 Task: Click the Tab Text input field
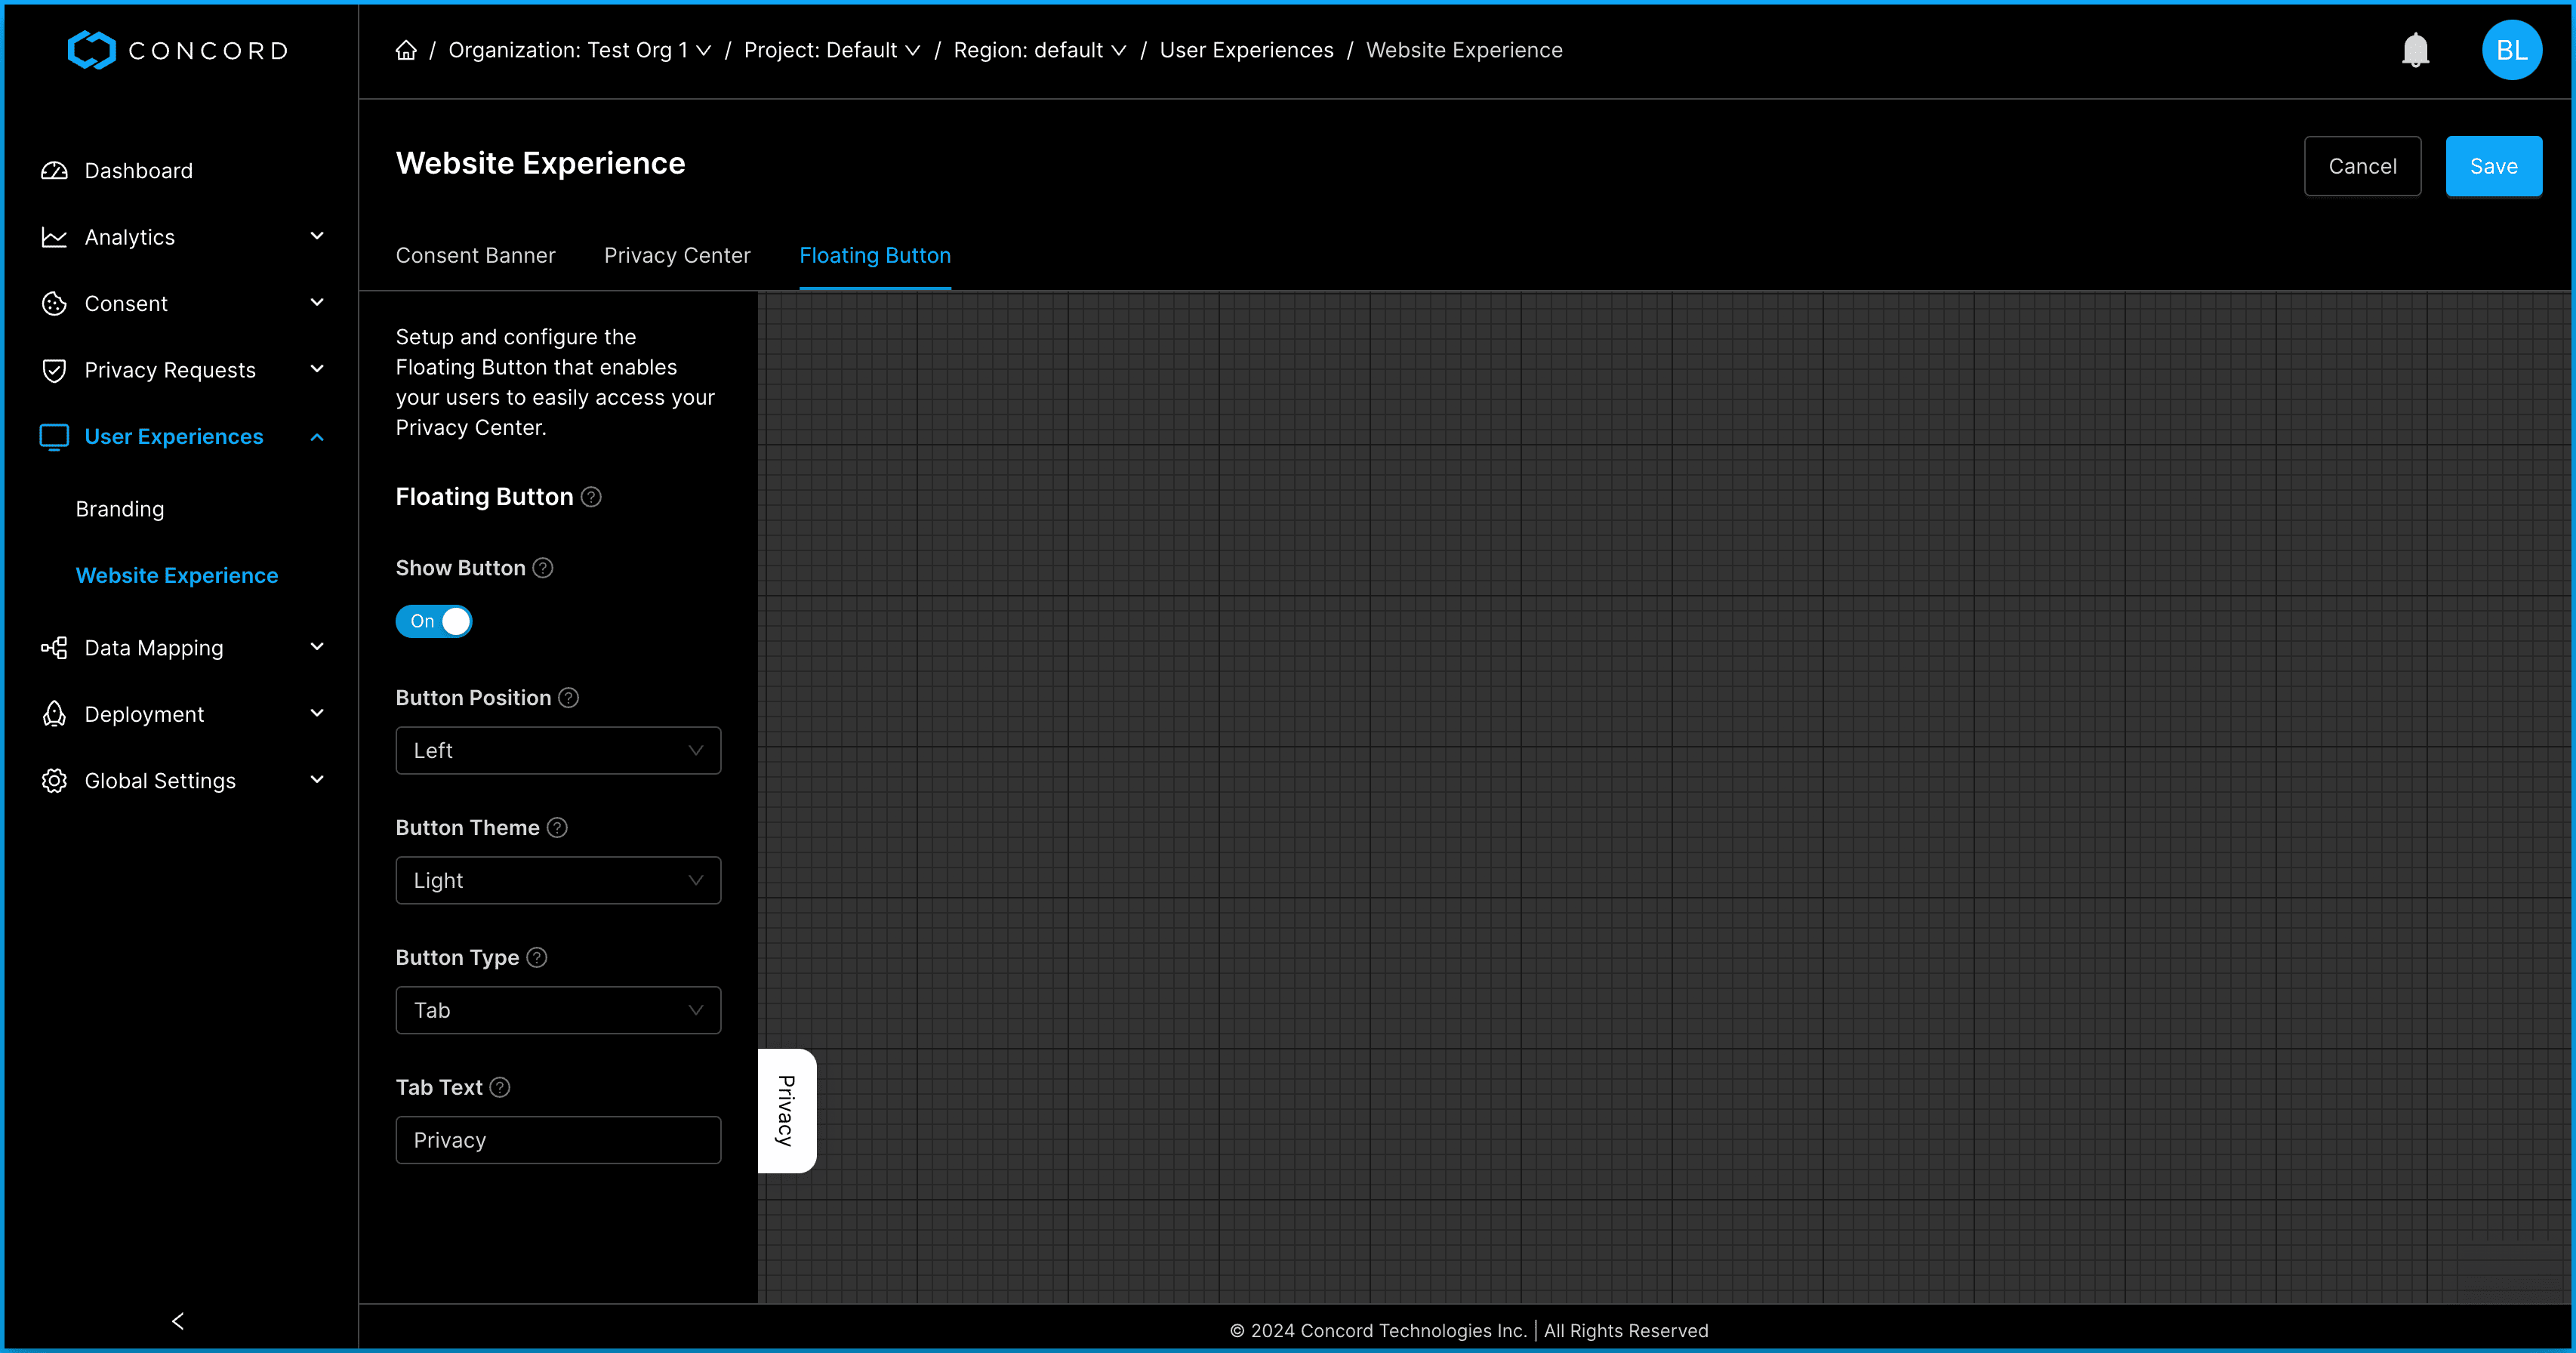pos(558,1140)
